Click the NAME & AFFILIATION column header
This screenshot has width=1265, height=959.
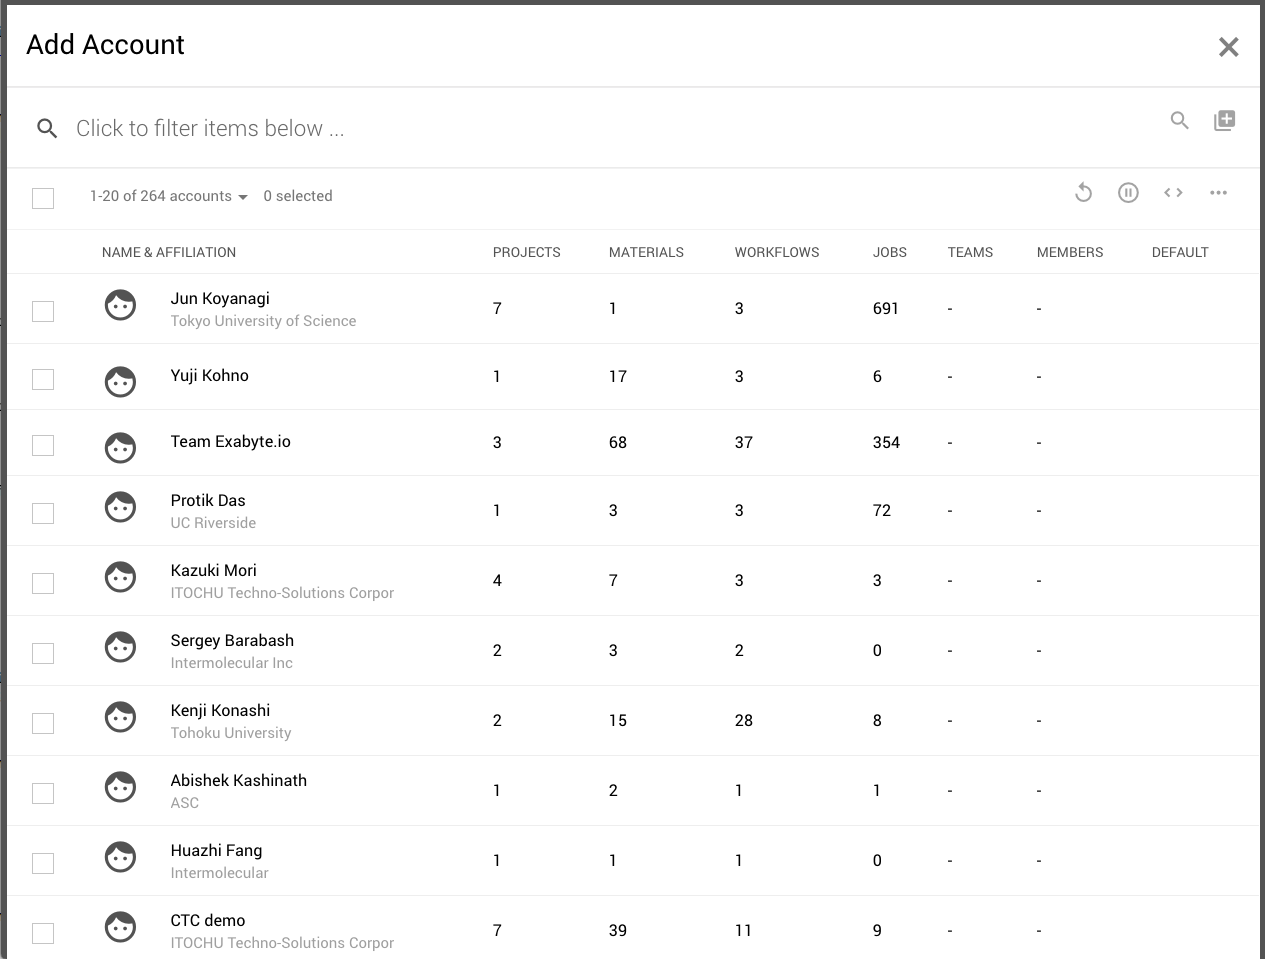(168, 252)
